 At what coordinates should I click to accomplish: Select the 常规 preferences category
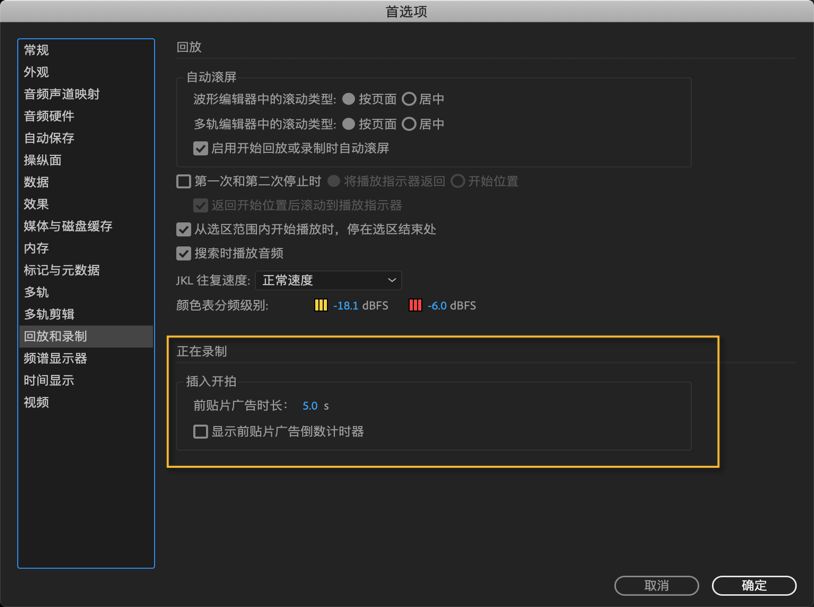click(x=34, y=49)
